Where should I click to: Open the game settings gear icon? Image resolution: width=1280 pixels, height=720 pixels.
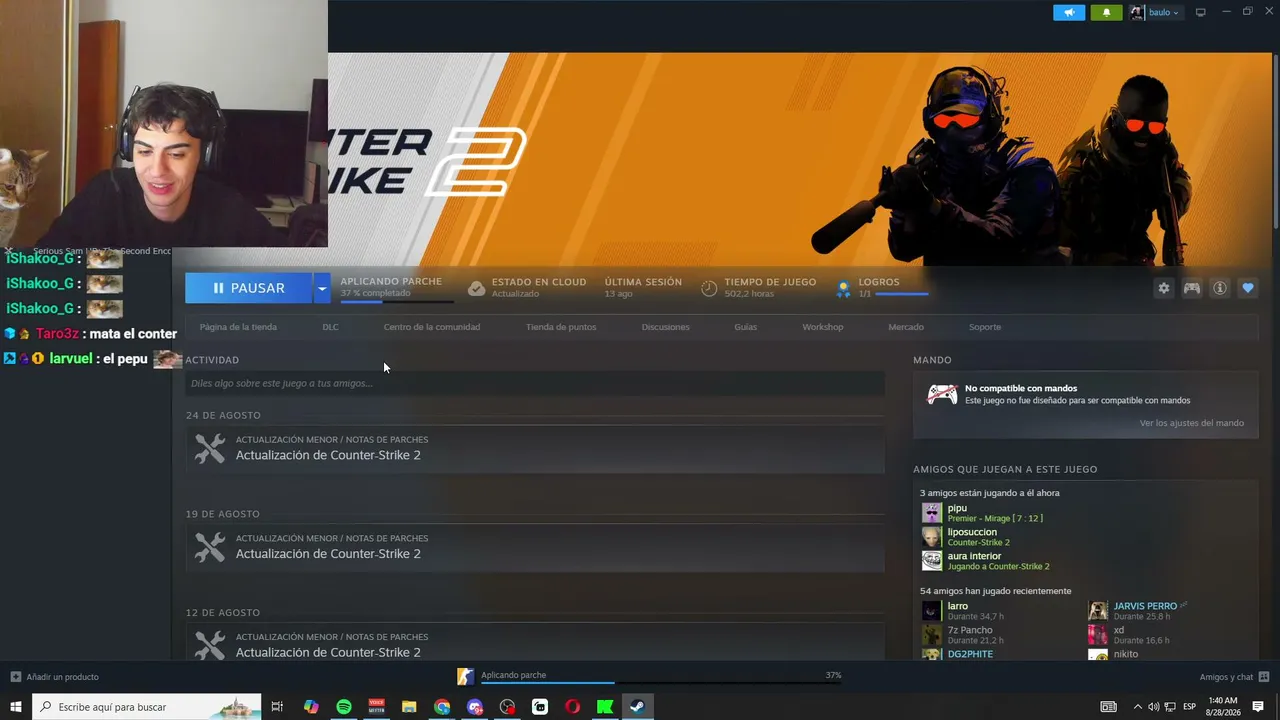pyautogui.click(x=1164, y=288)
